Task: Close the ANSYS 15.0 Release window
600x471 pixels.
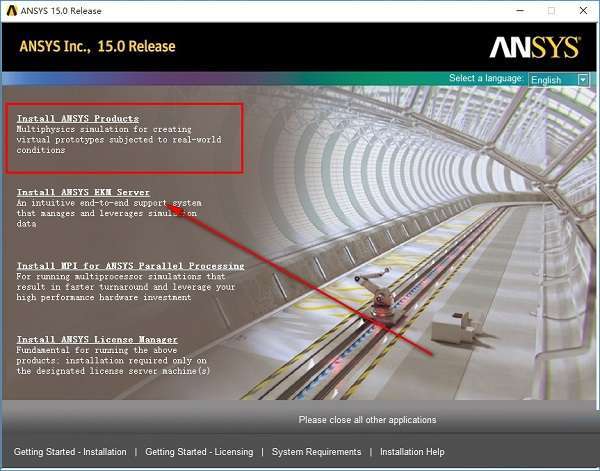Action: pyautogui.click(x=583, y=11)
